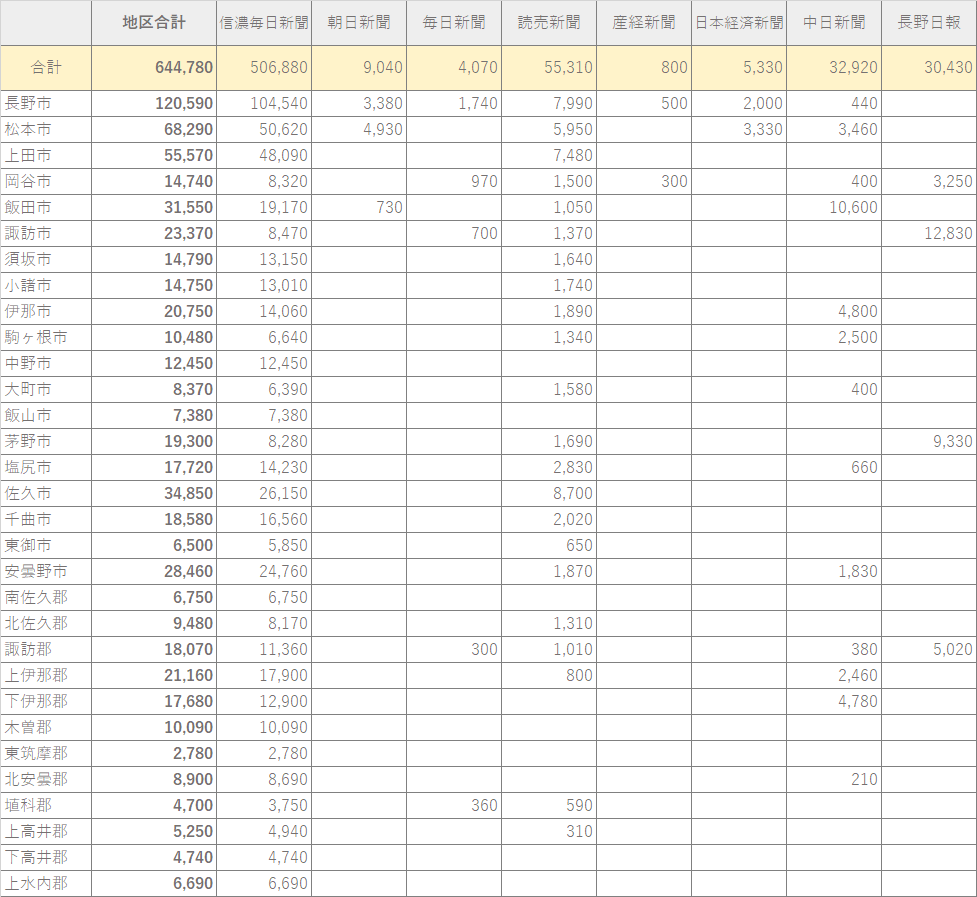This screenshot has width=977, height=897.
Task: Select 安曇野市 信濃毎日新聞 cell 24,760
Action: pyautogui.click(x=264, y=571)
